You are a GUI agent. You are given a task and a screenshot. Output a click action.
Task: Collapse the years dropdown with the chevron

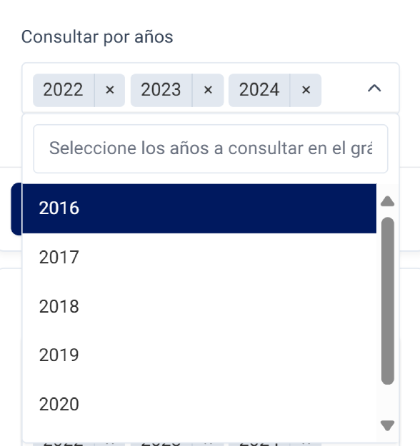[x=374, y=89]
